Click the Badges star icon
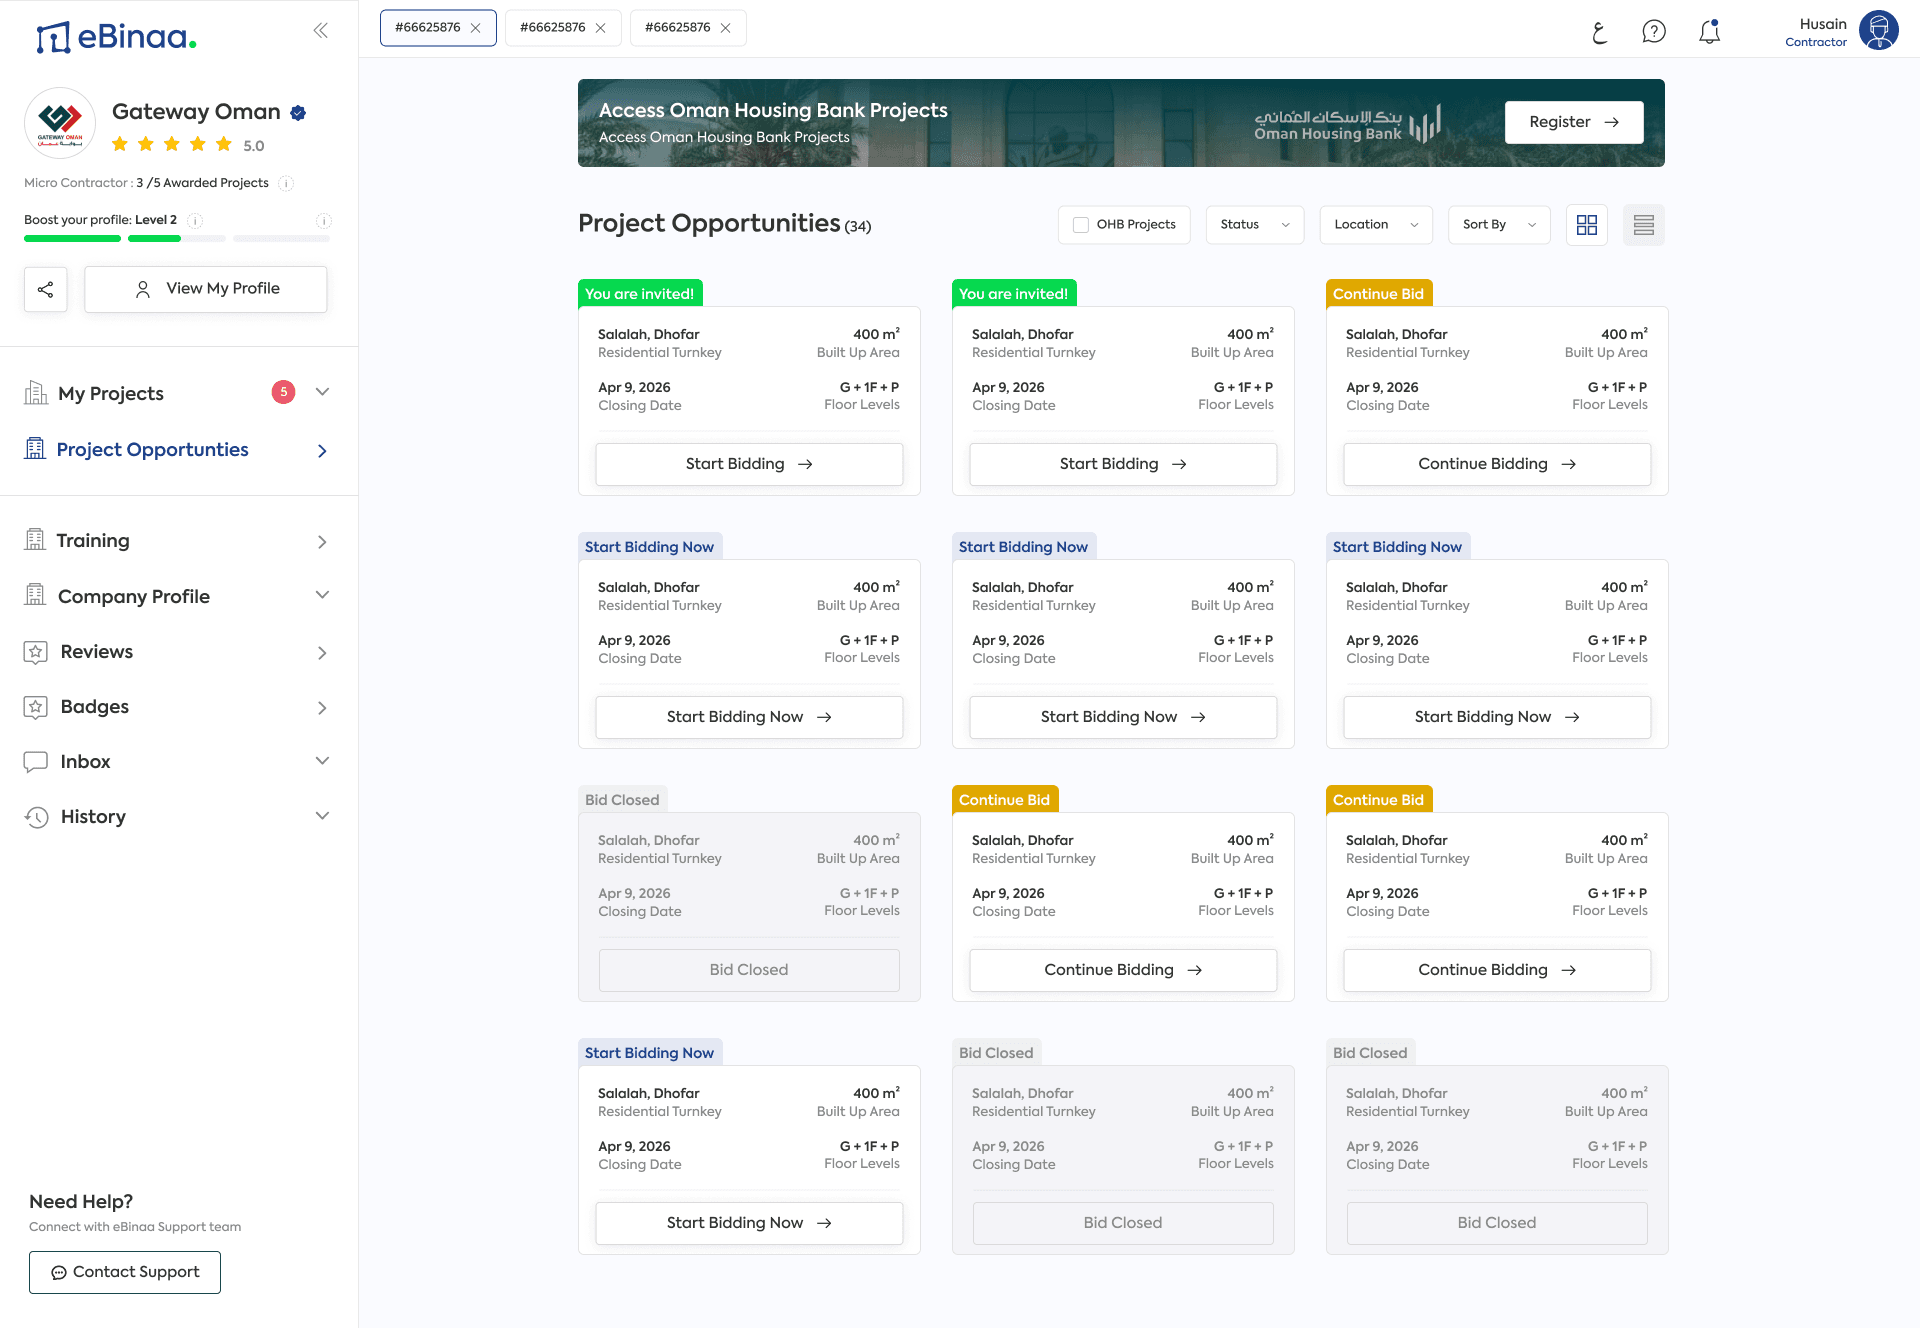This screenshot has width=1920, height=1328. pyautogui.click(x=36, y=707)
